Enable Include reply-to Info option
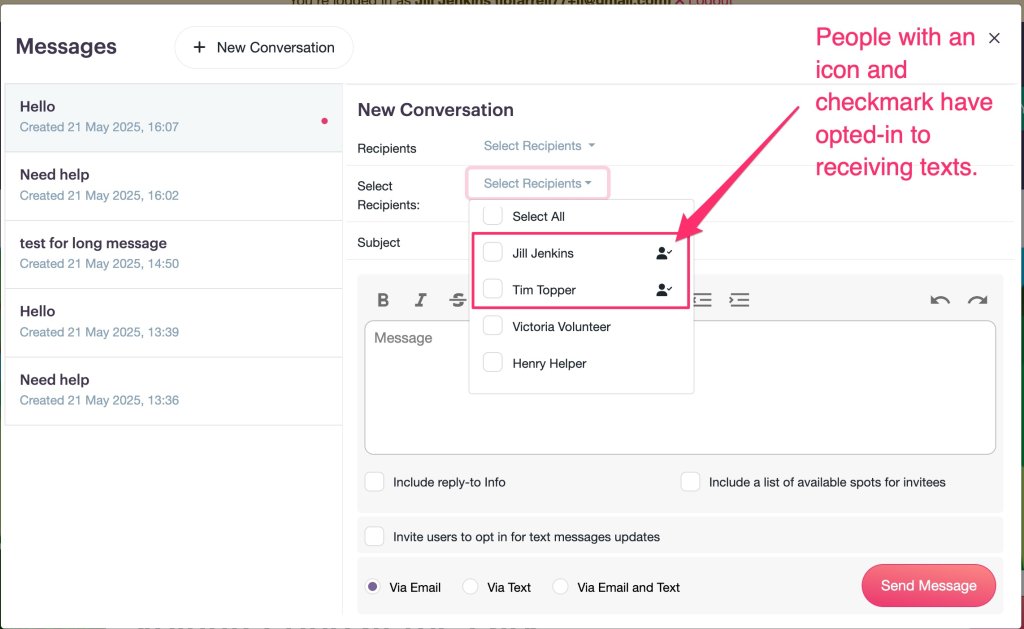 coord(375,482)
